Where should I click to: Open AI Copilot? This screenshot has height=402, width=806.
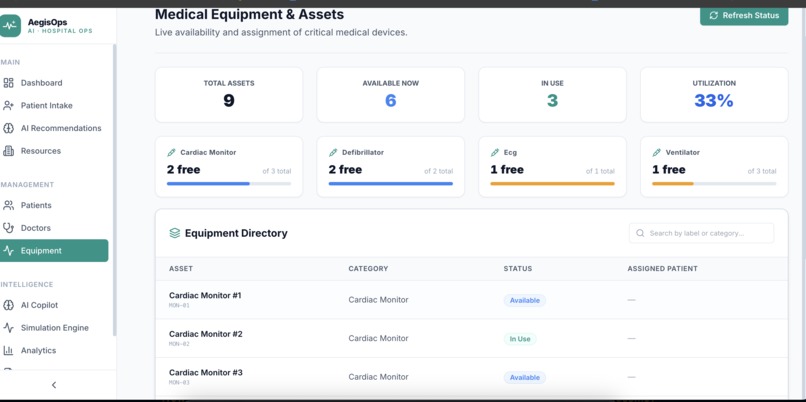(x=54, y=305)
